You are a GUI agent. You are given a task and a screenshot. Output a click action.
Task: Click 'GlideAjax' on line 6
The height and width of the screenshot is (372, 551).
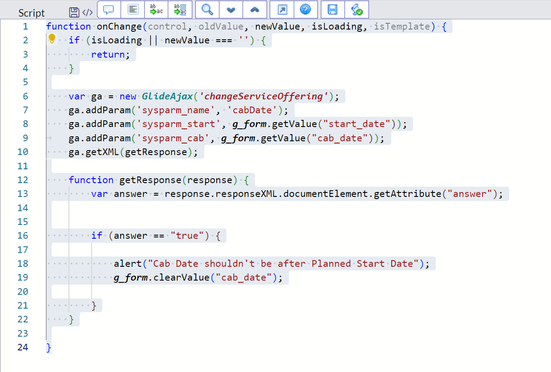[x=167, y=96]
